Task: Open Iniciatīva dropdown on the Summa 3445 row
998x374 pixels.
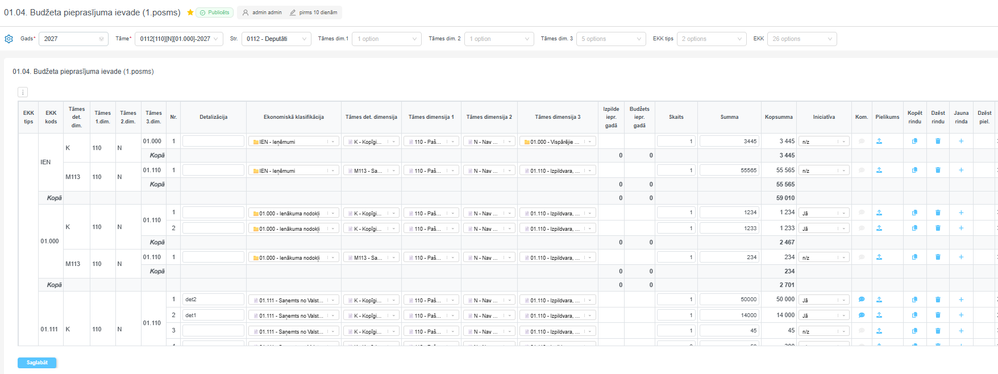Action: coord(824,141)
